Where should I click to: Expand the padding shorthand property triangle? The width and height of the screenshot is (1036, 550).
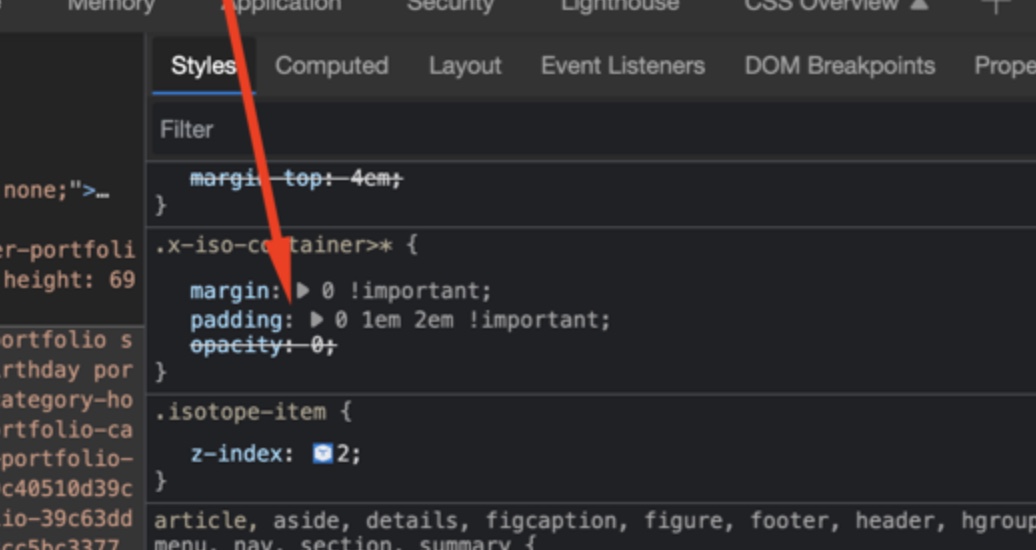317,320
